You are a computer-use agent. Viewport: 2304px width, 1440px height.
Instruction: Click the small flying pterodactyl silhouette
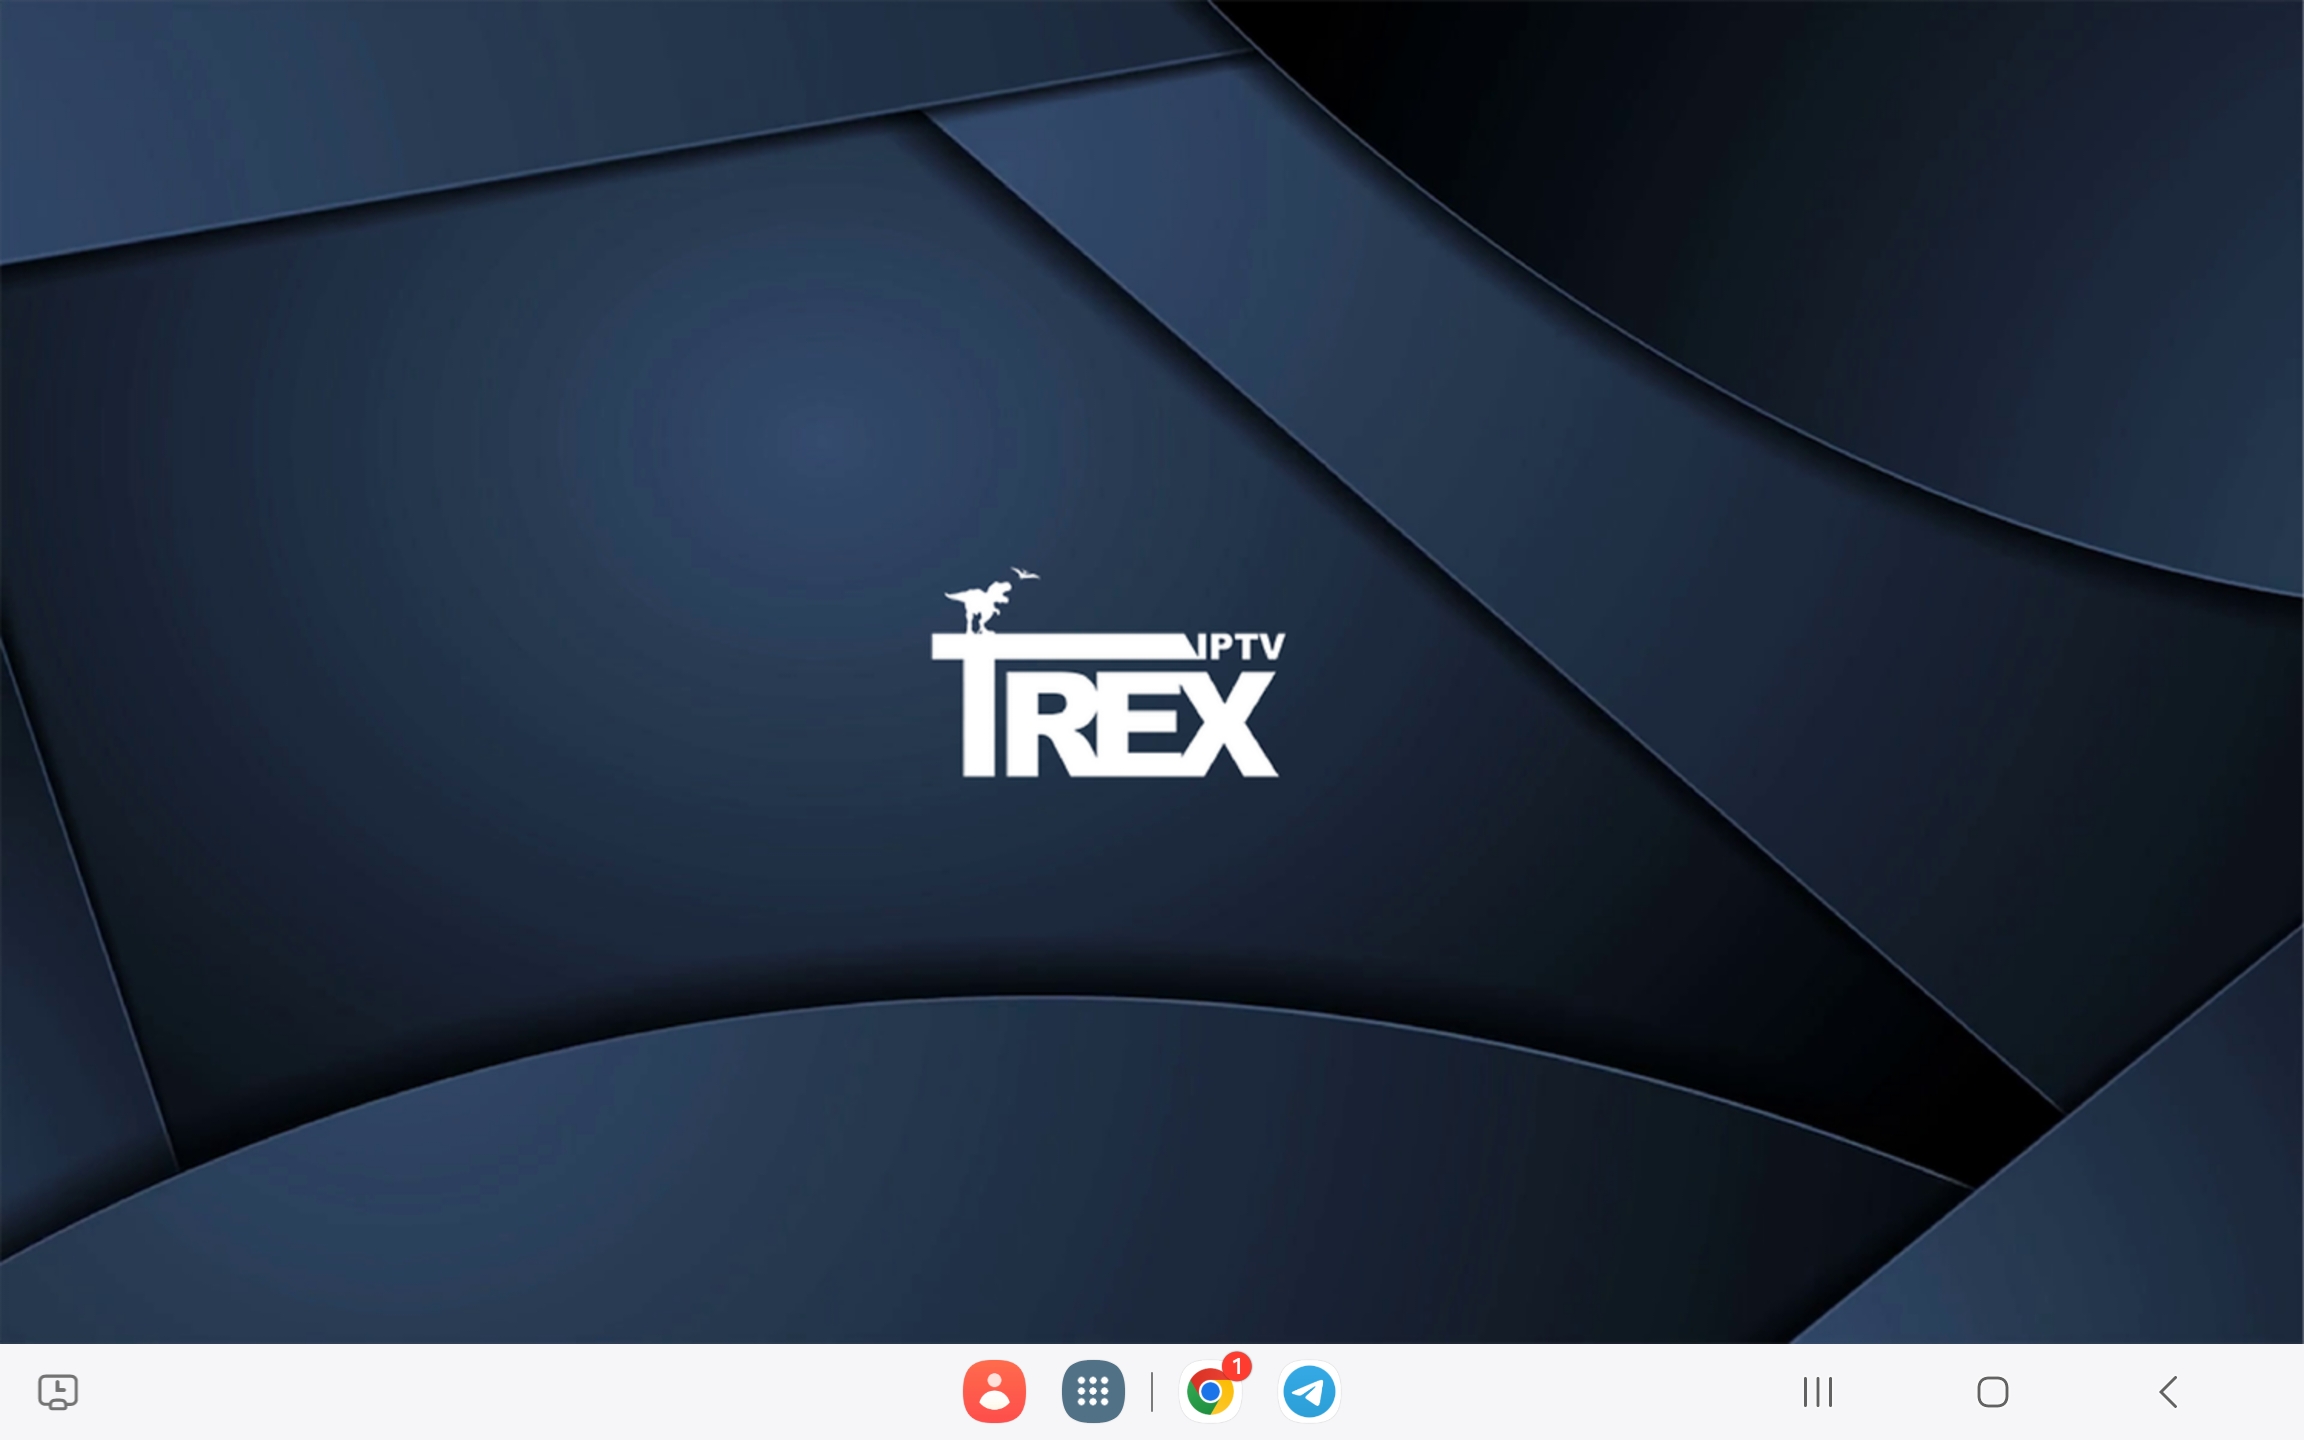tap(1023, 573)
